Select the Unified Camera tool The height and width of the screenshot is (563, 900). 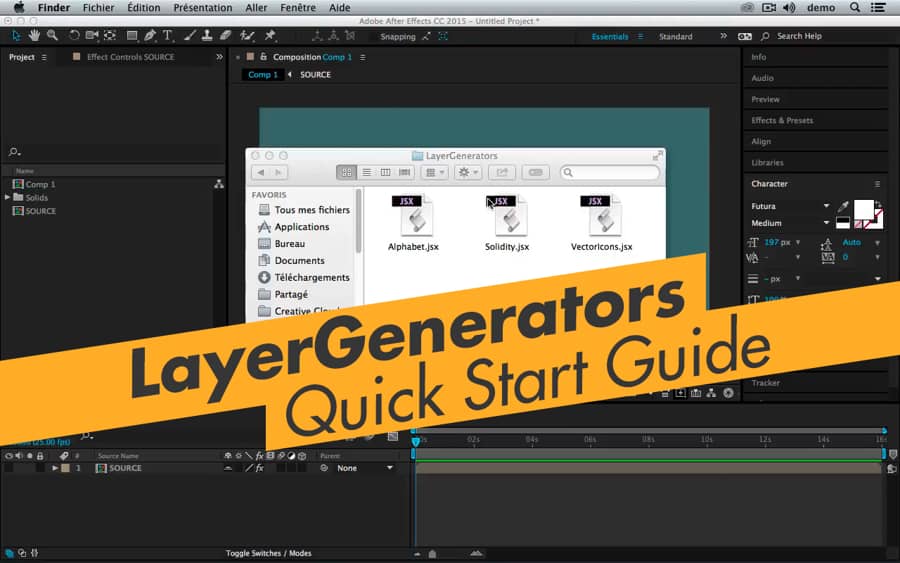pyautogui.click(x=91, y=36)
